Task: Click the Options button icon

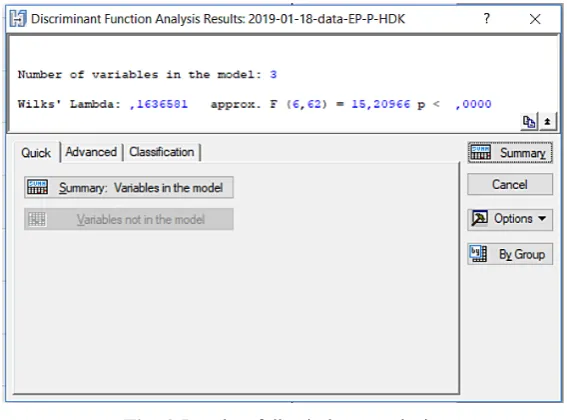Action: point(479,219)
